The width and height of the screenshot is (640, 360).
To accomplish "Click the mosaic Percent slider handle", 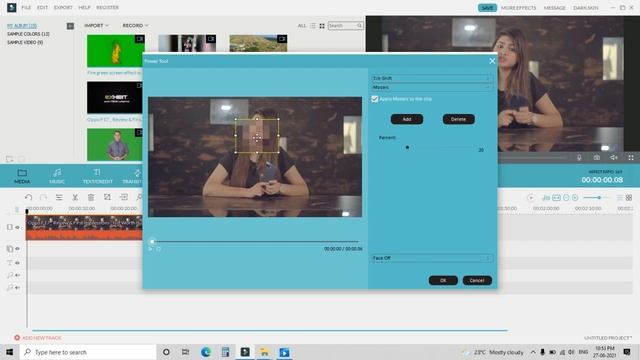I will (x=407, y=147).
